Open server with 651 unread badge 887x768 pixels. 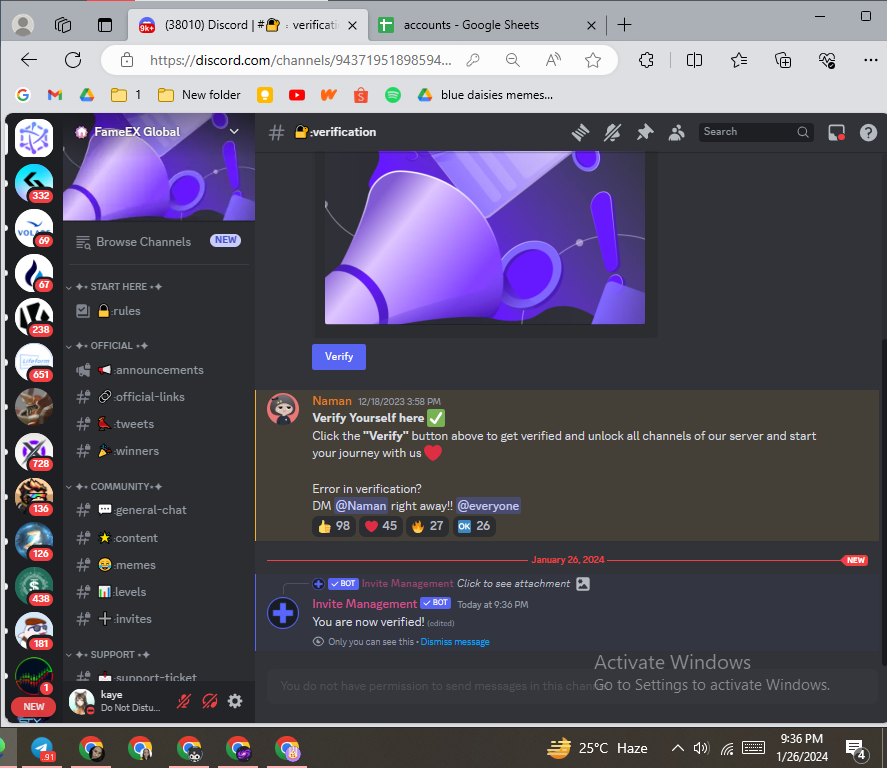pos(34,362)
